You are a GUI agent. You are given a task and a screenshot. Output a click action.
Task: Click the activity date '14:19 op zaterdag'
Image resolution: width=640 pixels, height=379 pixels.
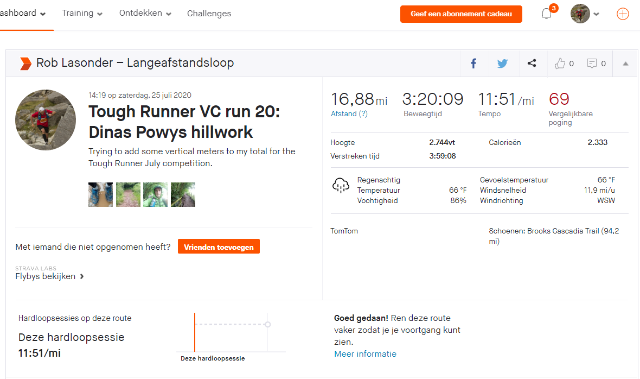pos(140,95)
